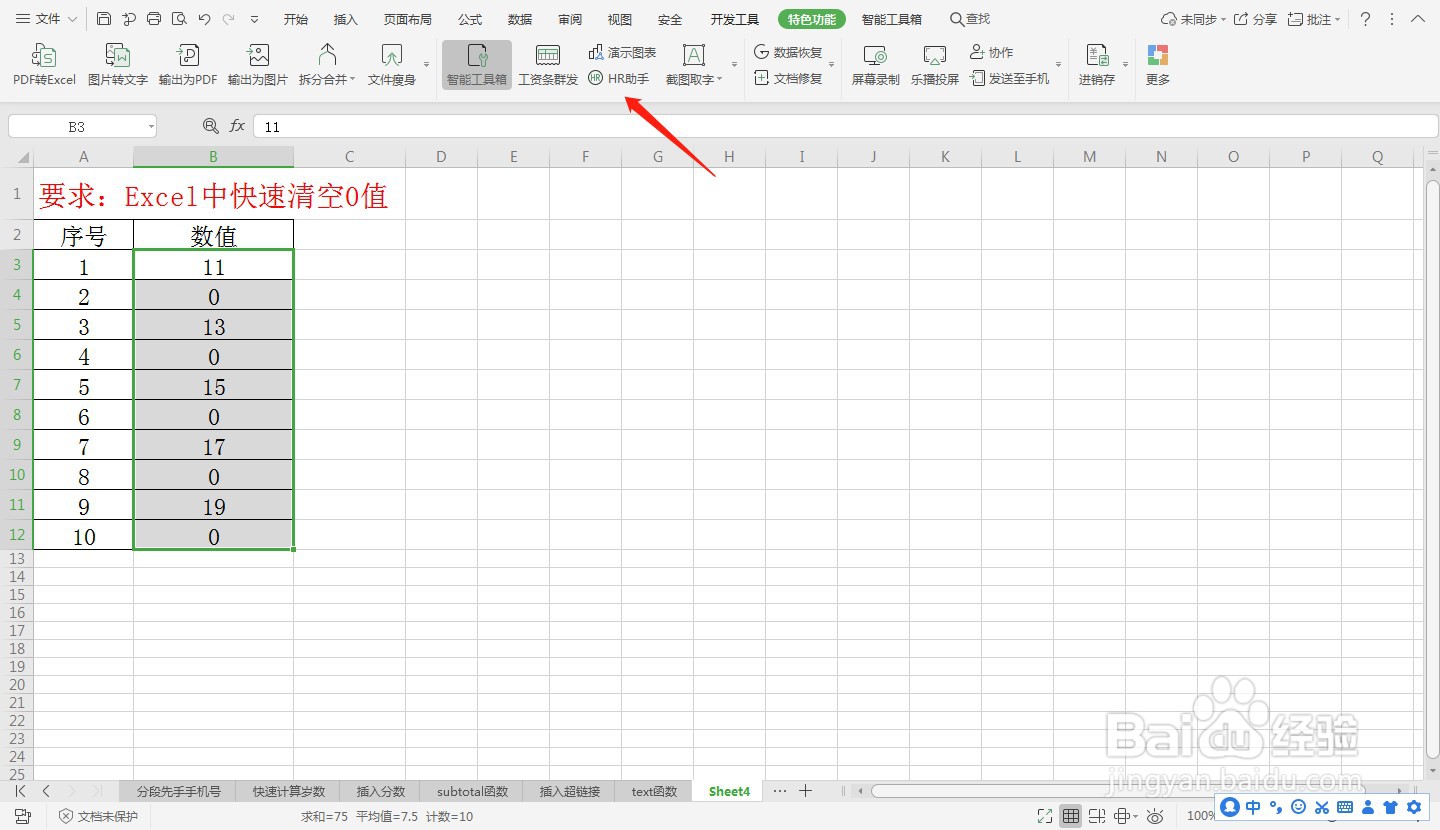Open the 未同步 sync dropdown
The width and height of the screenshot is (1440, 830).
tap(1194, 19)
